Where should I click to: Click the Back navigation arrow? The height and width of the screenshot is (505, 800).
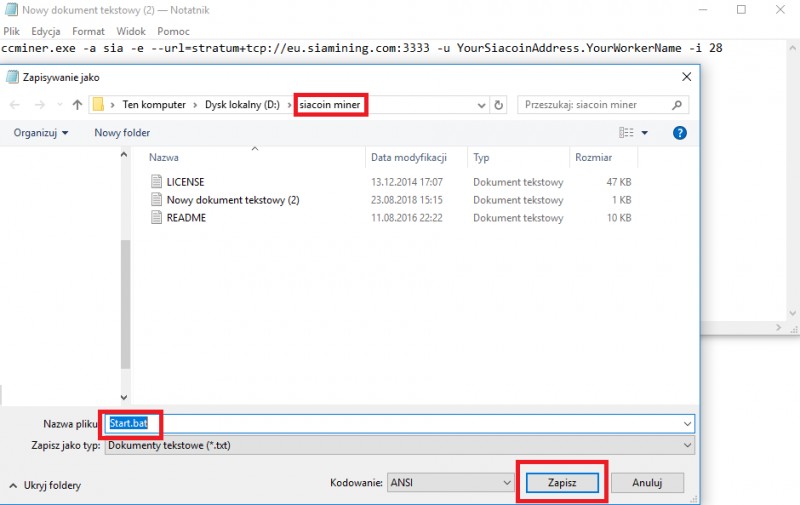(x=15, y=105)
